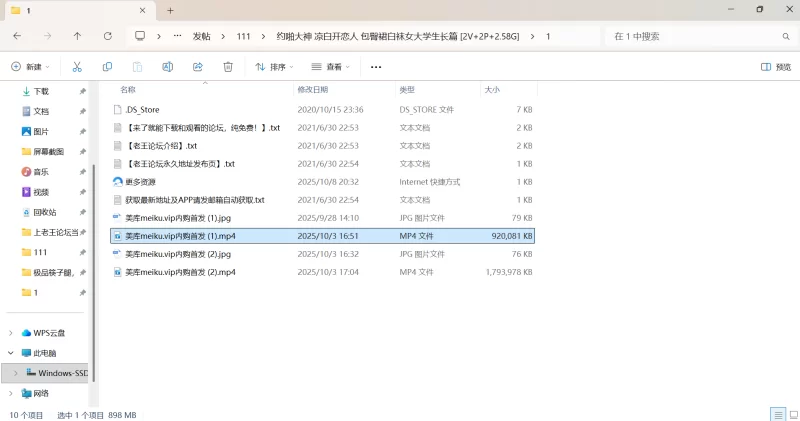The width and height of the screenshot is (800, 421).
Task: Switch to large thumbnails view in status bar
Action: coord(791,414)
